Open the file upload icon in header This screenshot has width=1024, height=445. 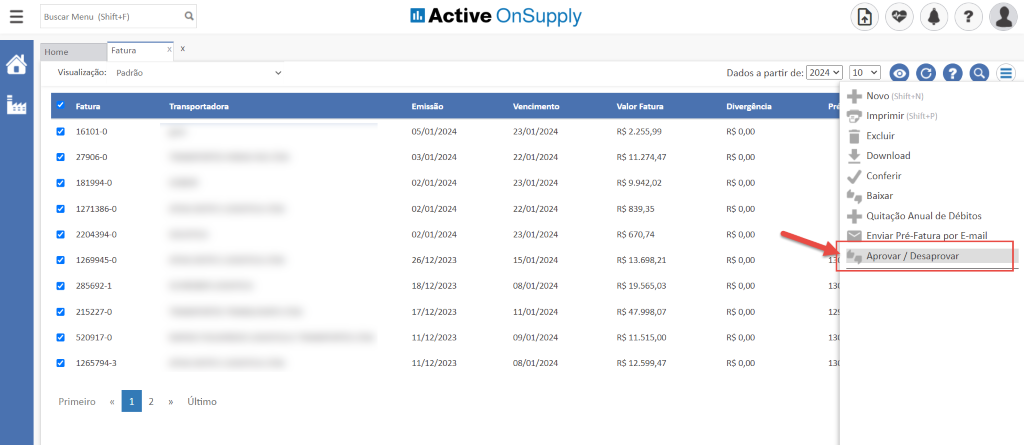[x=865, y=17]
